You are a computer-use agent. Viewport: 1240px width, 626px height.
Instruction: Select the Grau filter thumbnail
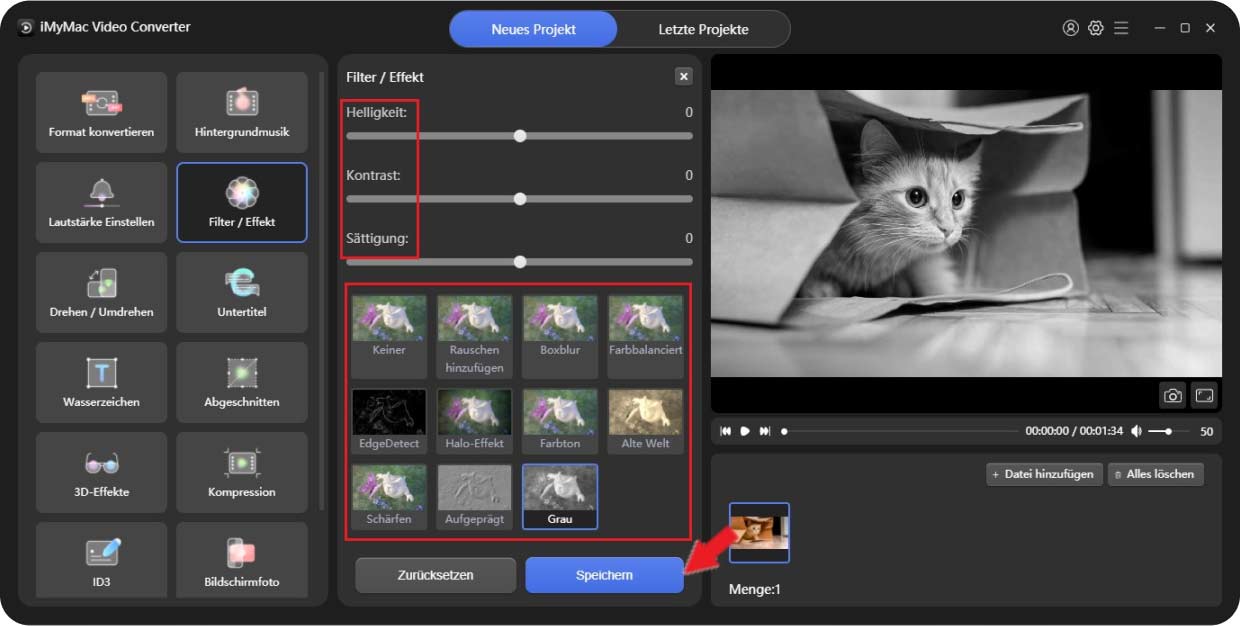coord(560,496)
